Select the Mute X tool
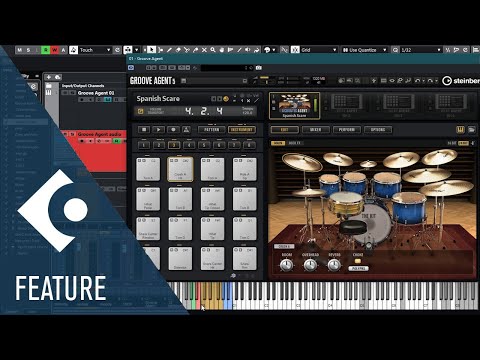 [204, 50]
